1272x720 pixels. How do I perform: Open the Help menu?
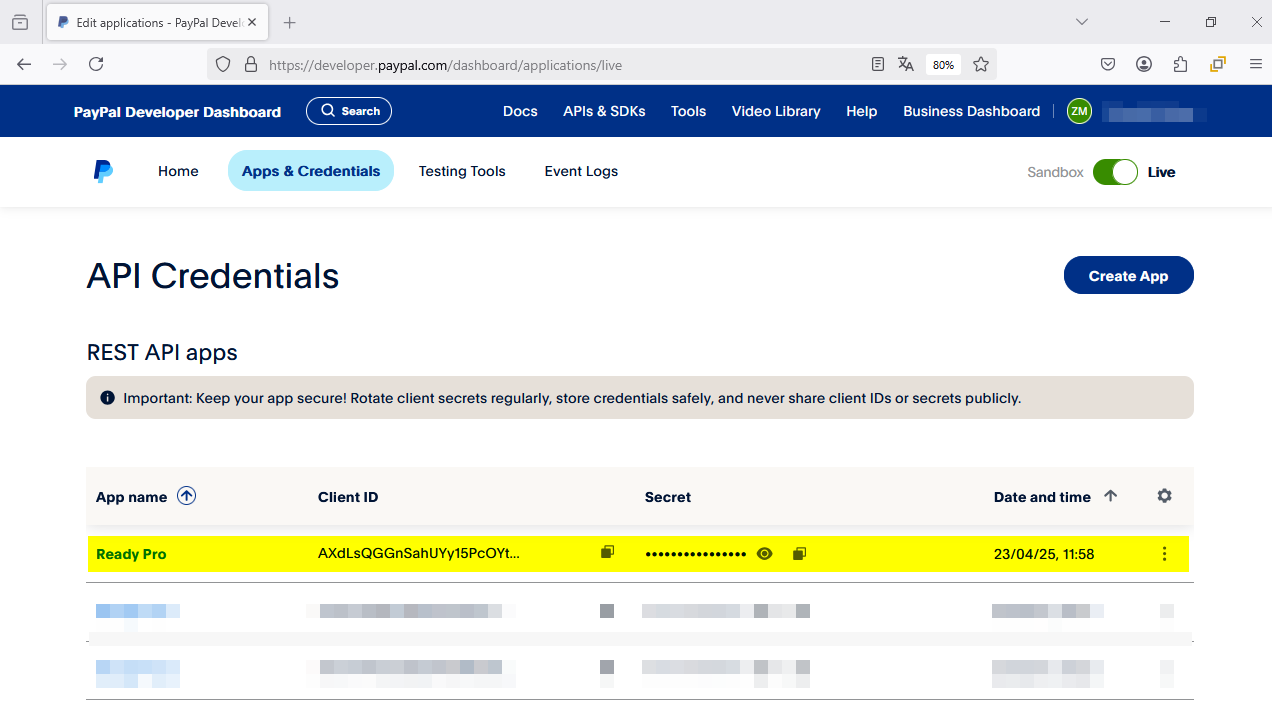point(861,111)
